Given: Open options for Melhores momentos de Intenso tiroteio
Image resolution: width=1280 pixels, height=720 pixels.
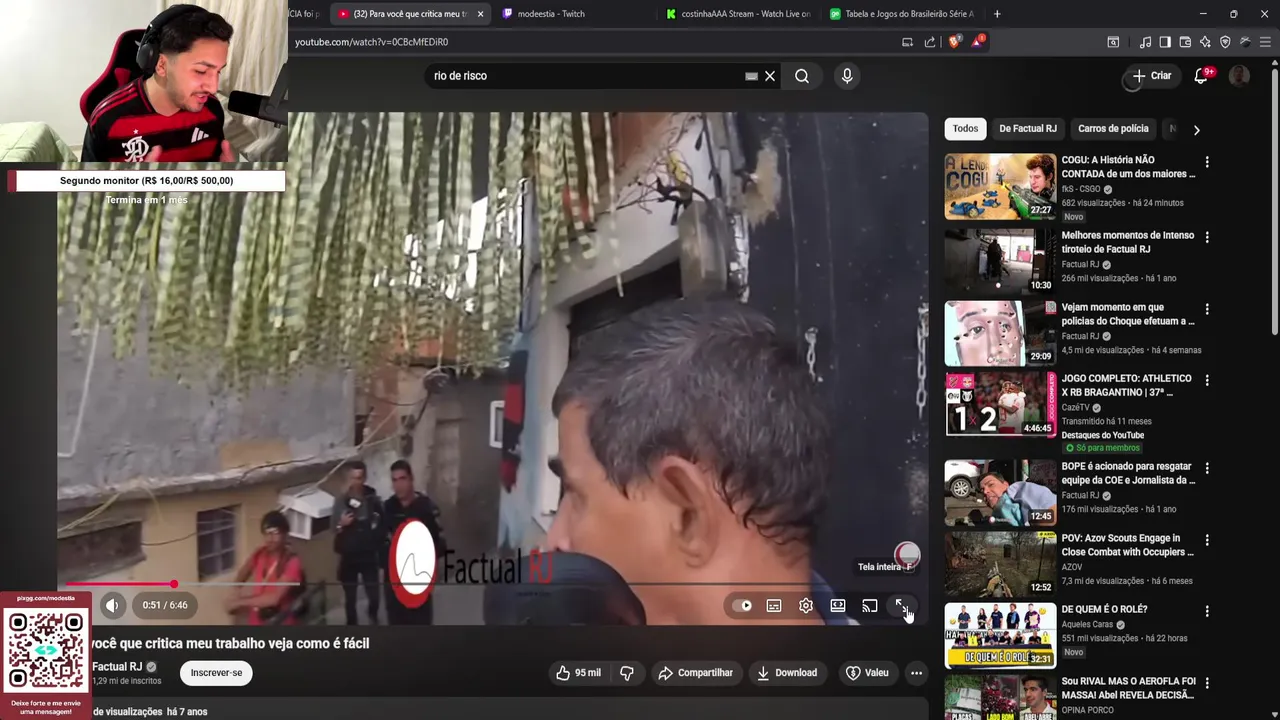Looking at the screenshot, I should [x=1207, y=237].
